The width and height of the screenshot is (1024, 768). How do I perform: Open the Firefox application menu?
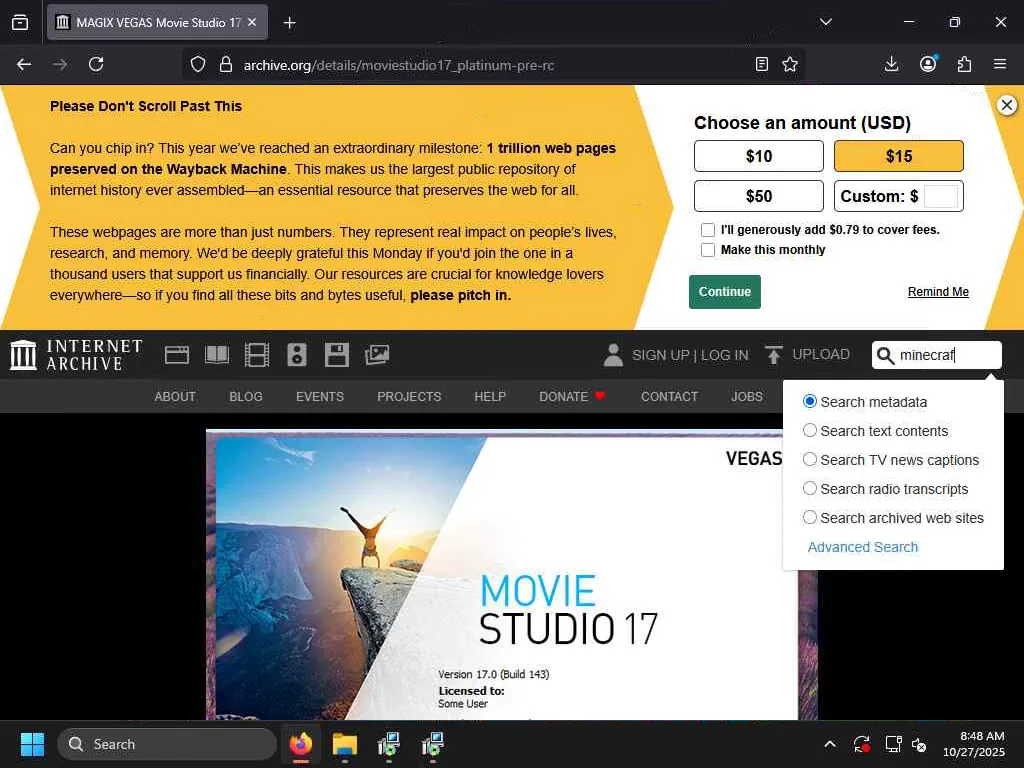point(1000,64)
